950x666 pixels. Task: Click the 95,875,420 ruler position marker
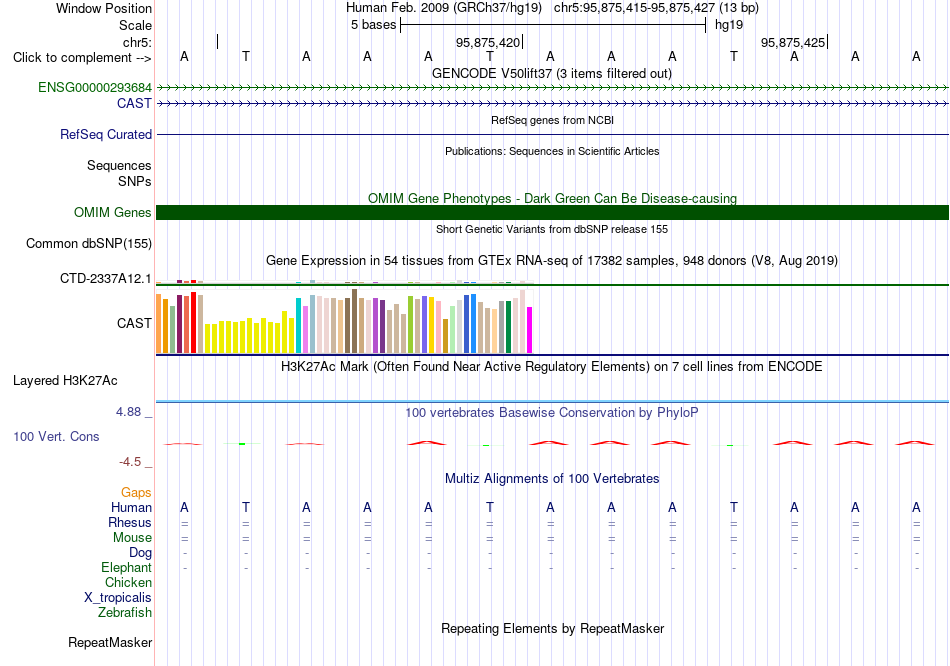click(x=488, y=42)
